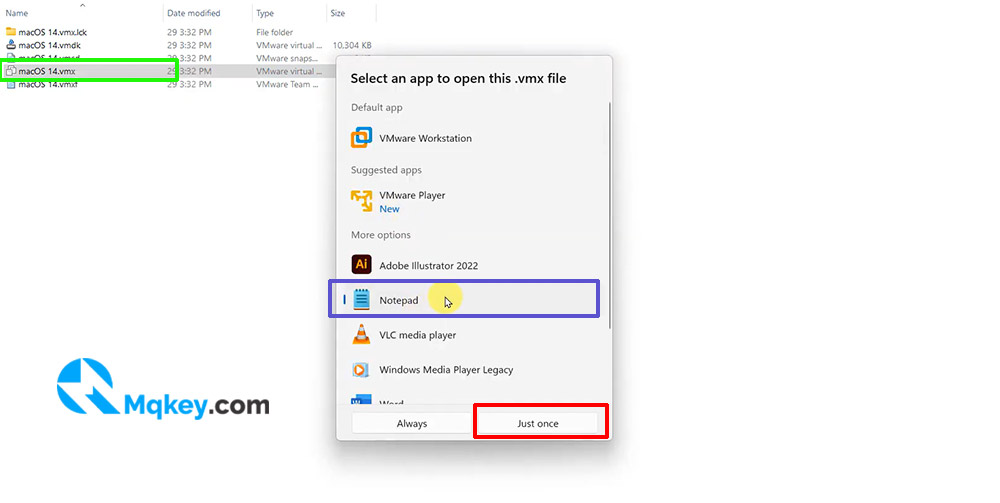Click the VMware Player icon

[362, 201]
